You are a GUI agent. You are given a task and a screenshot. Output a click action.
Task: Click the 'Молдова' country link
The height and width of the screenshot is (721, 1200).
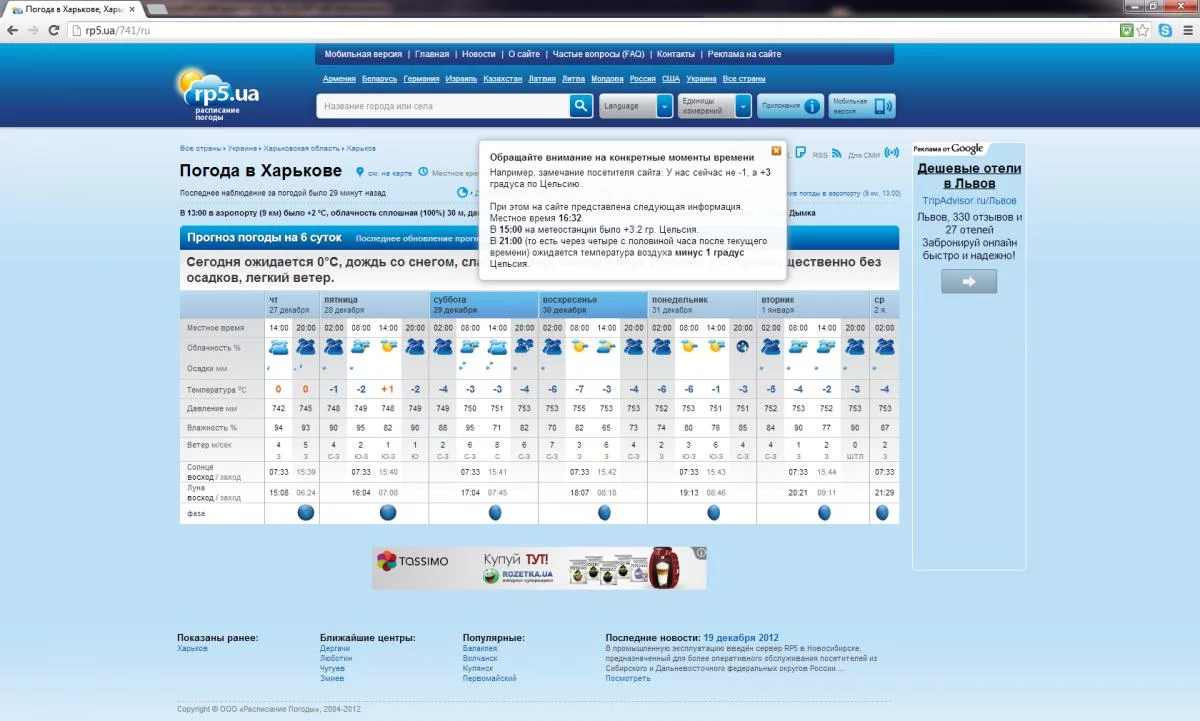[x=607, y=79]
